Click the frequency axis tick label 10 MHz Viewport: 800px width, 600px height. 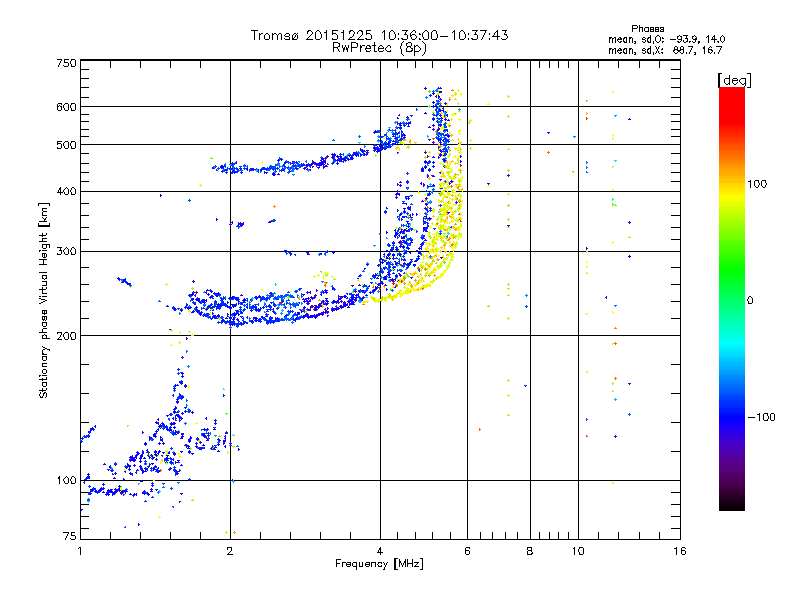click(x=578, y=551)
